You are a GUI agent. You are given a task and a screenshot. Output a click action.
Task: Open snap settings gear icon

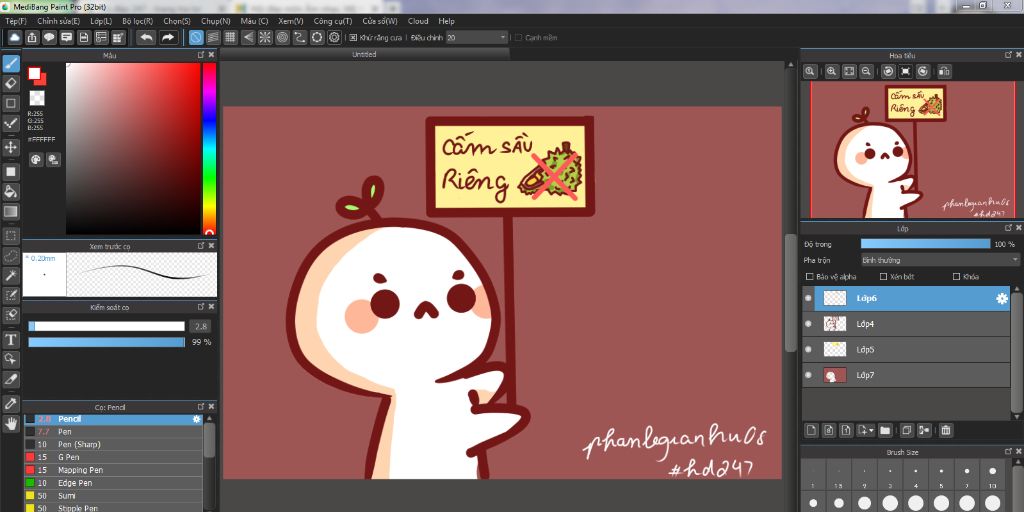coord(334,37)
